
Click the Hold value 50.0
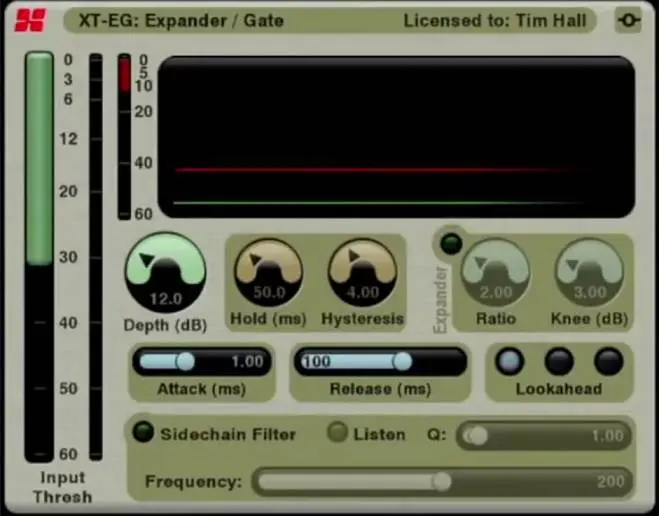click(x=269, y=292)
